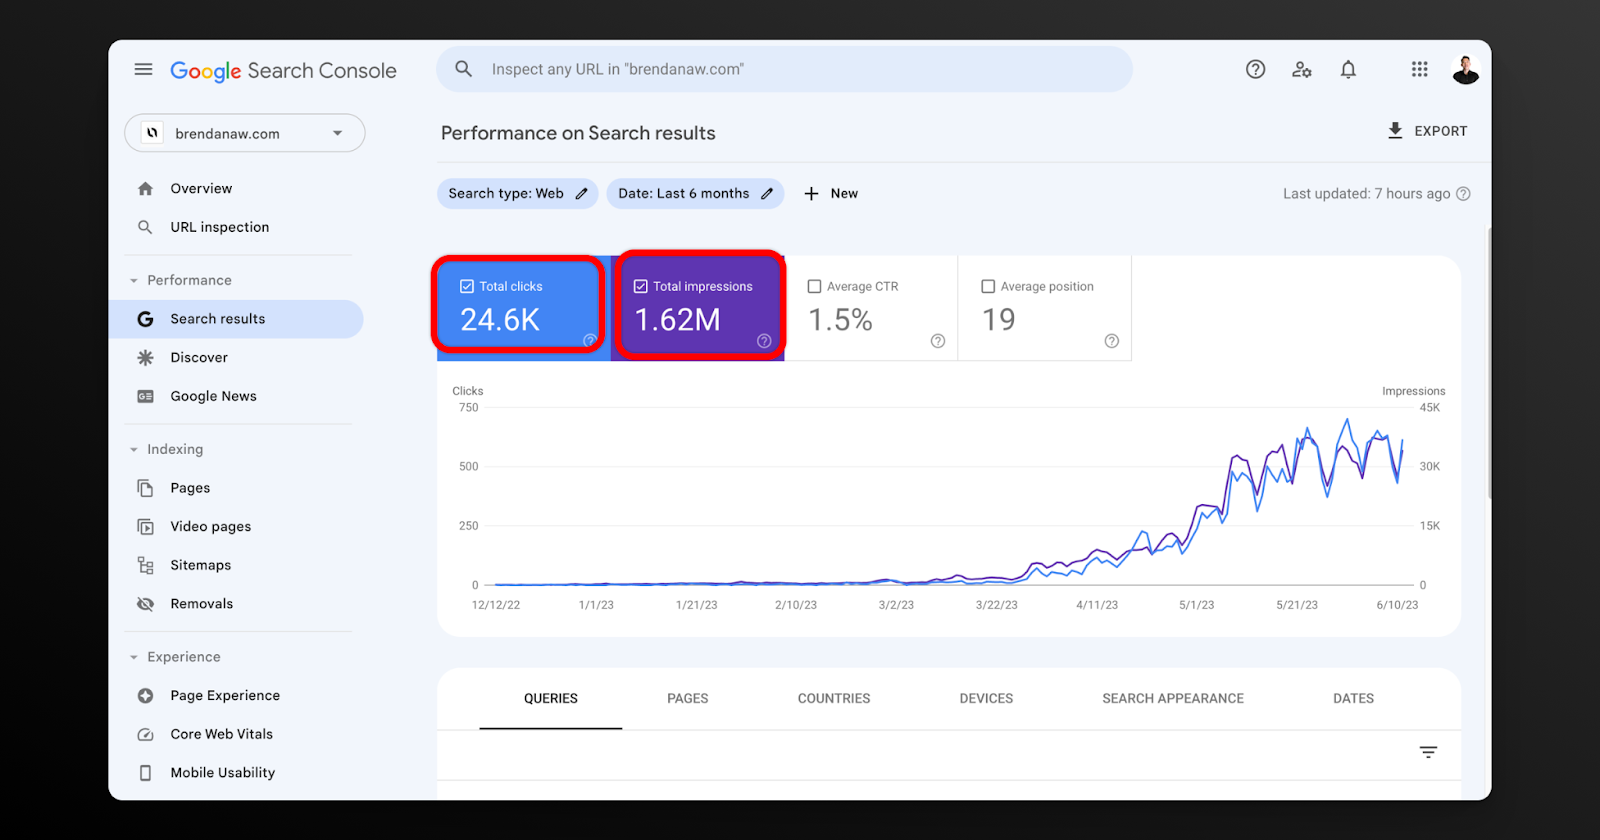This screenshot has height=840, width=1600.
Task: Open the Google apps grid
Action: tap(1419, 69)
